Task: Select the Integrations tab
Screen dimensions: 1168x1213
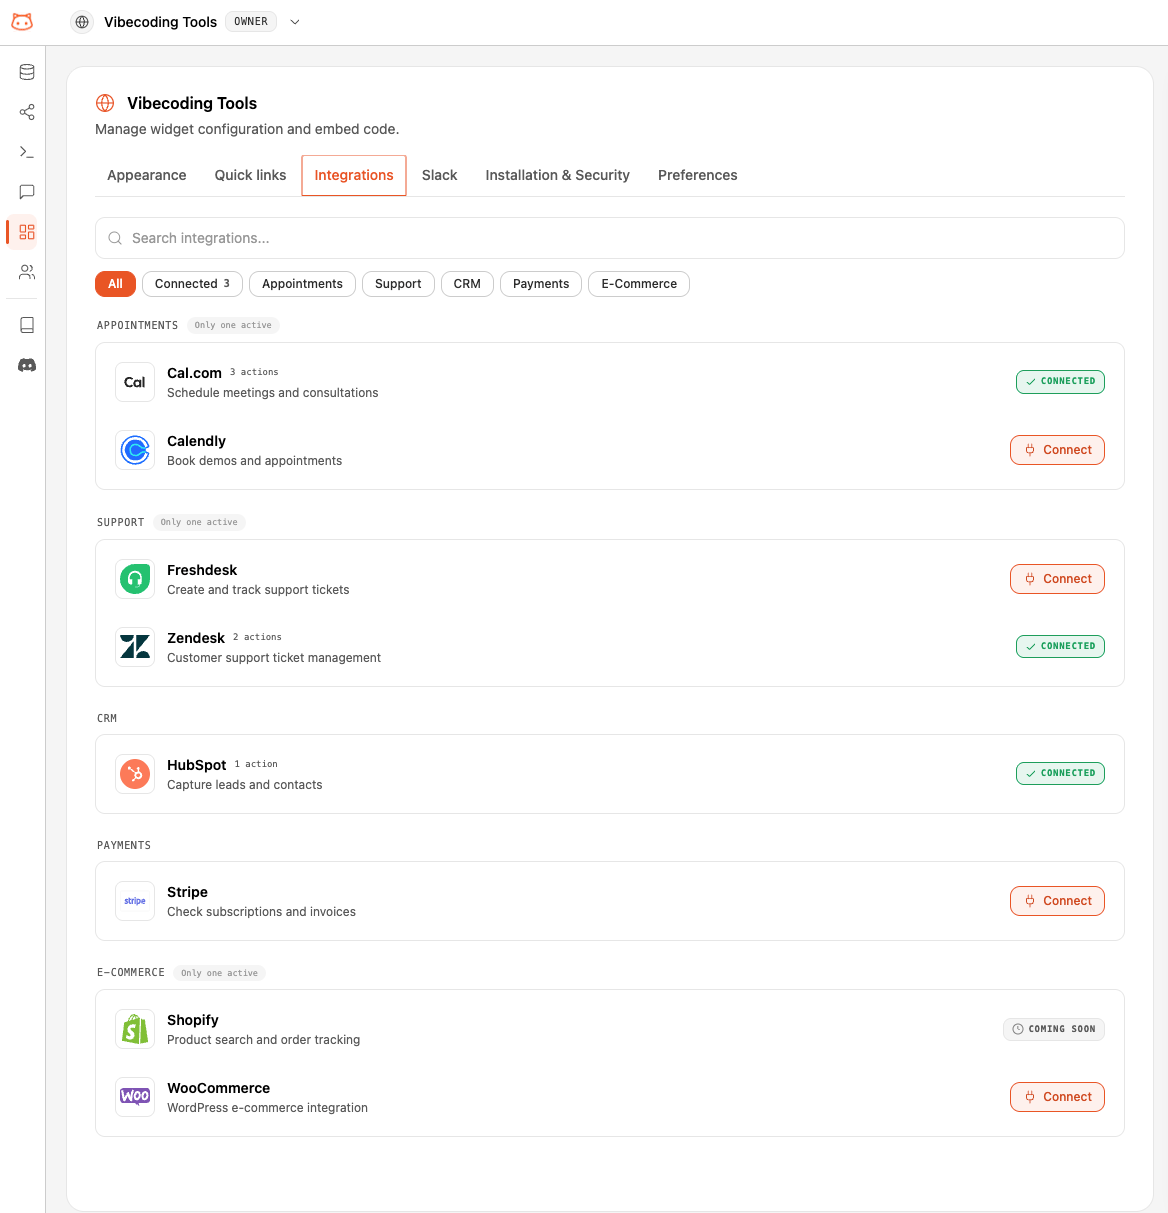Action: tap(354, 175)
